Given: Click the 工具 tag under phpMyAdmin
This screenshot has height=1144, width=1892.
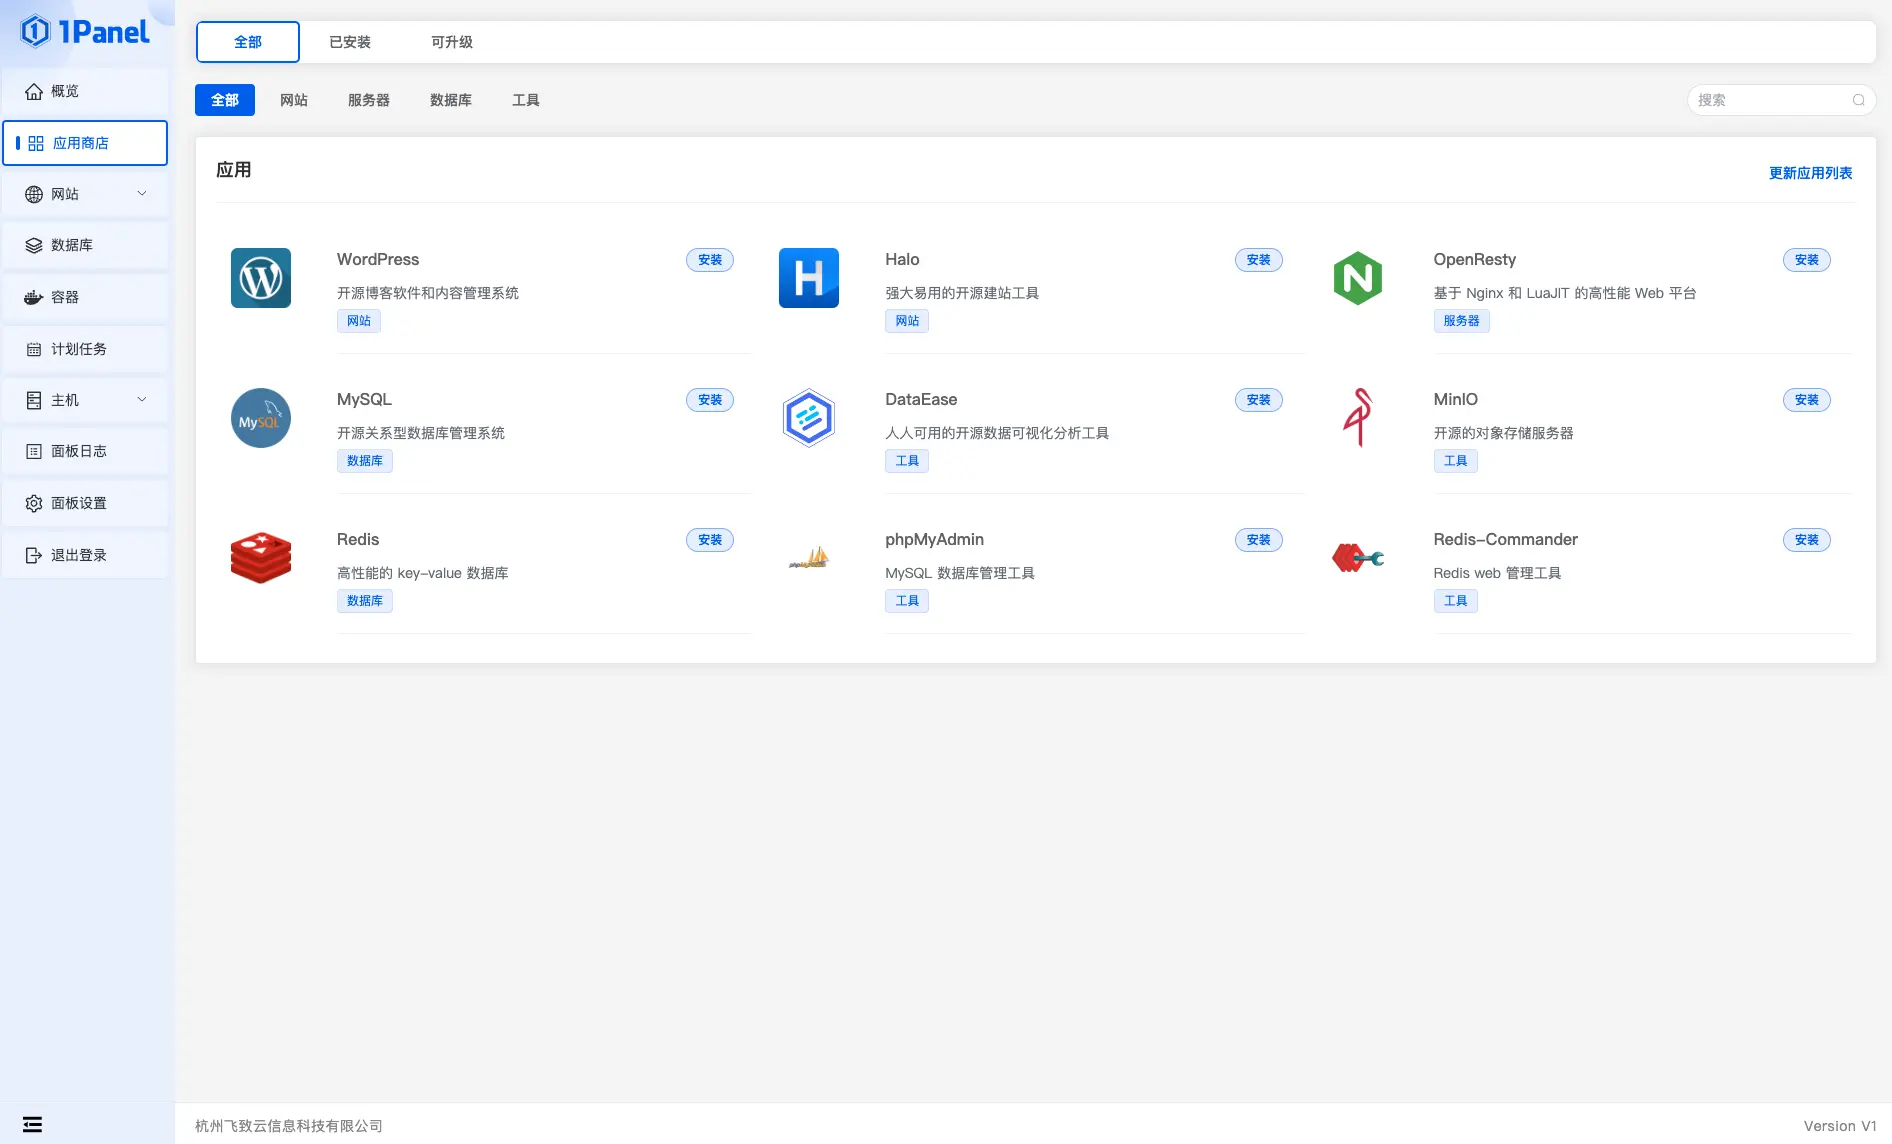Looking at the screenshot, I should 907,601.
